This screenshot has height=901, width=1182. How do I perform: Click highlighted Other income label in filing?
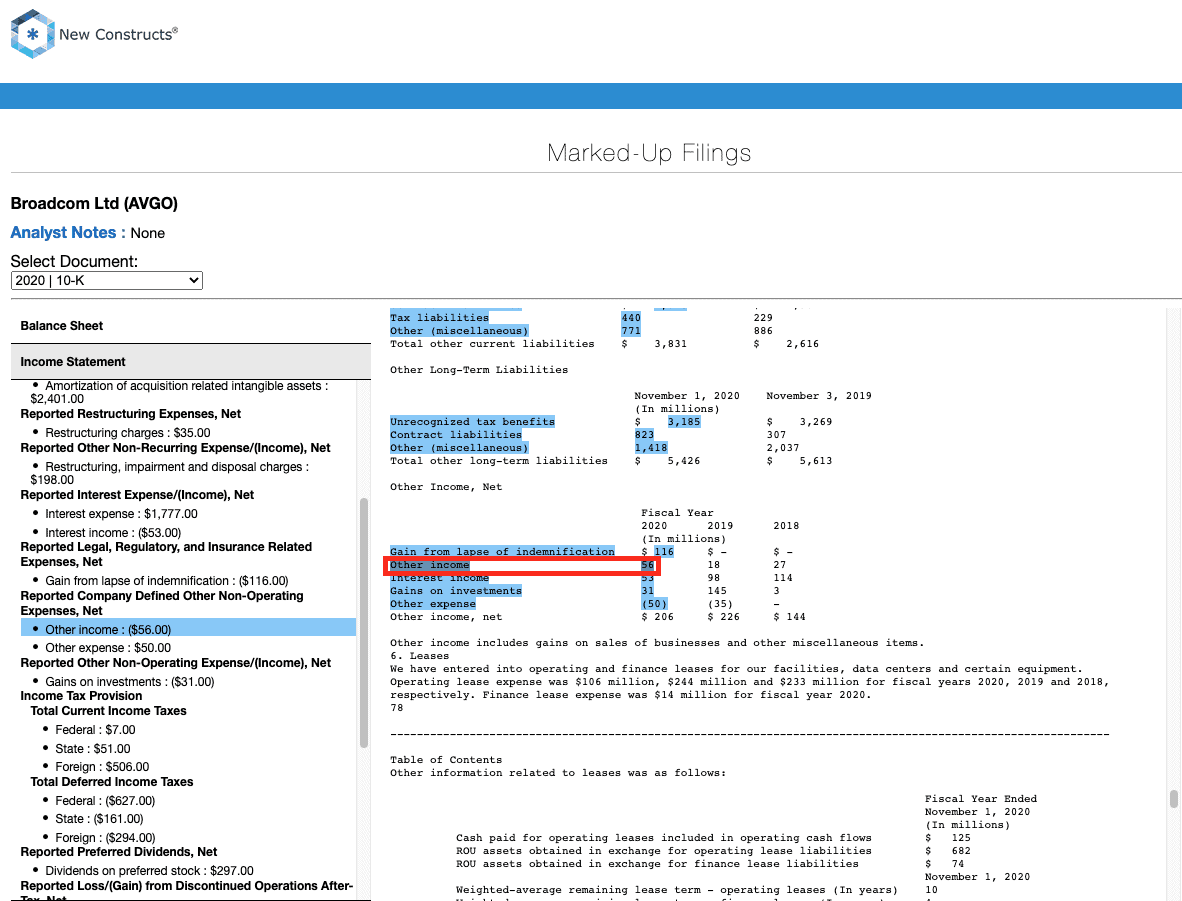(430, 565)
